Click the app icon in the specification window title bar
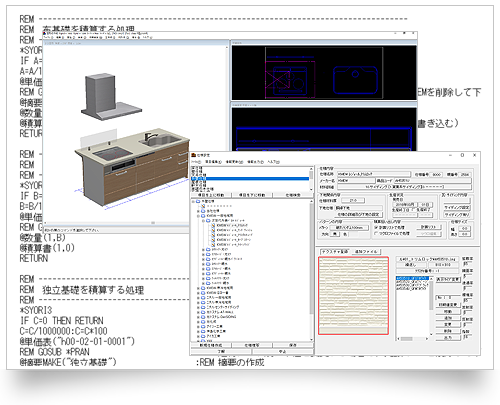This screenshot has height=405, width=500. pos(193,155)
